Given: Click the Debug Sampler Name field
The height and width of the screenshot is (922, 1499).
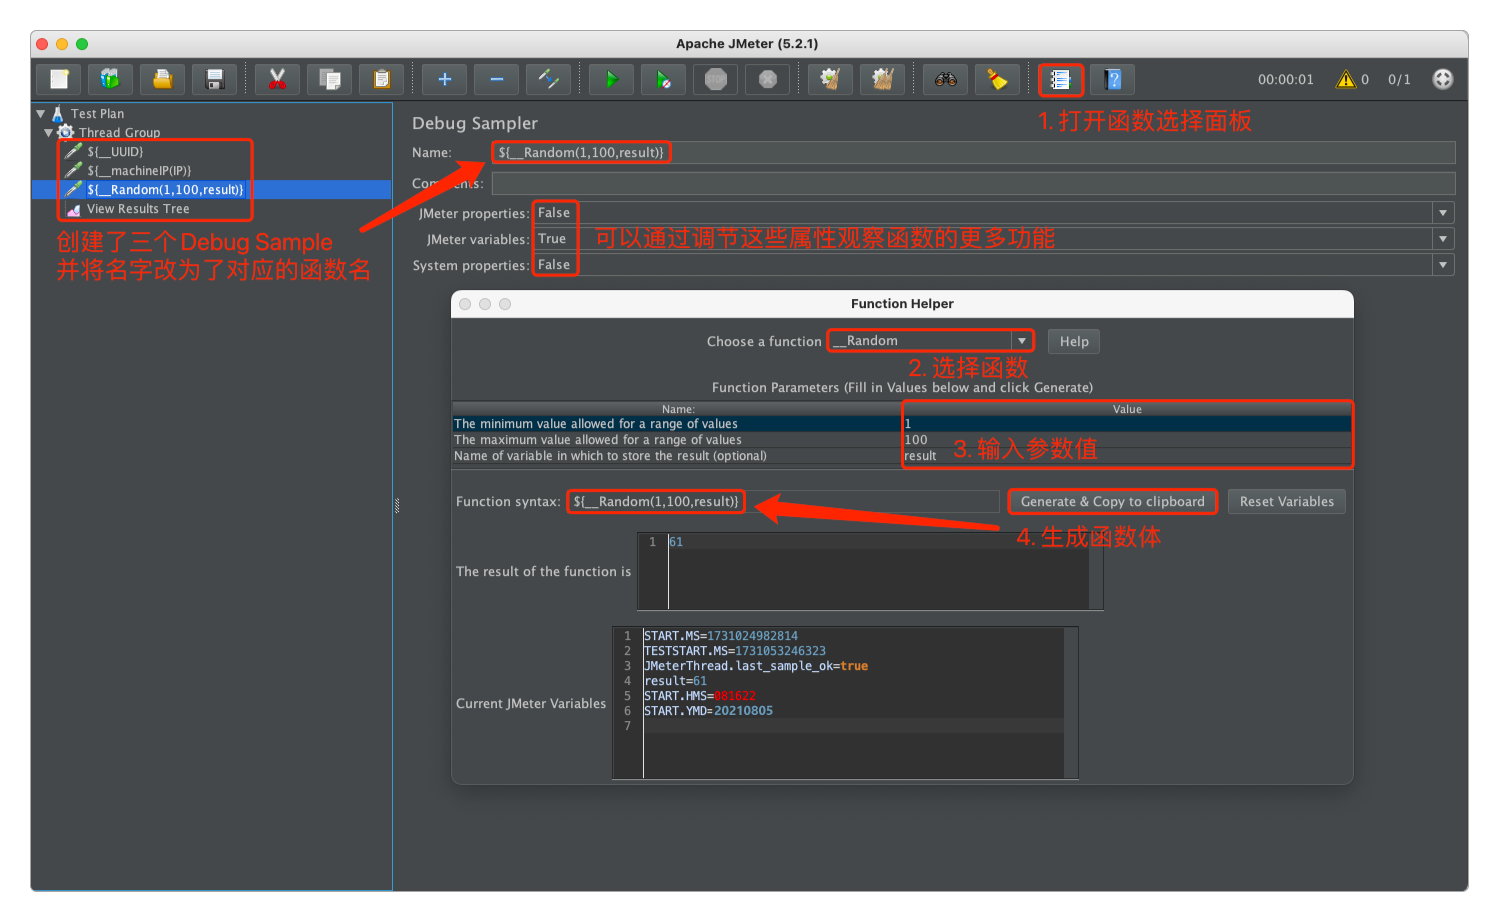Looking at the screenshot, I should (973, 153).
